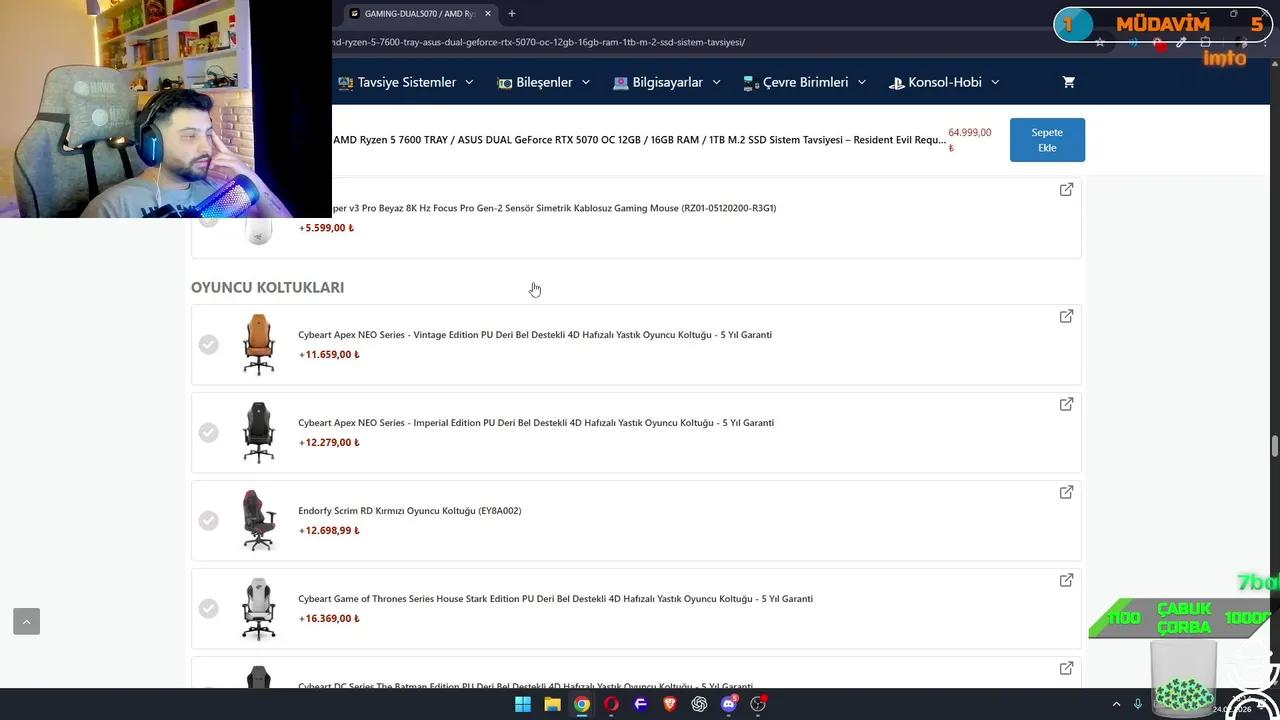Click the Sepete Ekle button
The width and height of the screenshot is (1280, 720).
(x=1047, y=140)
